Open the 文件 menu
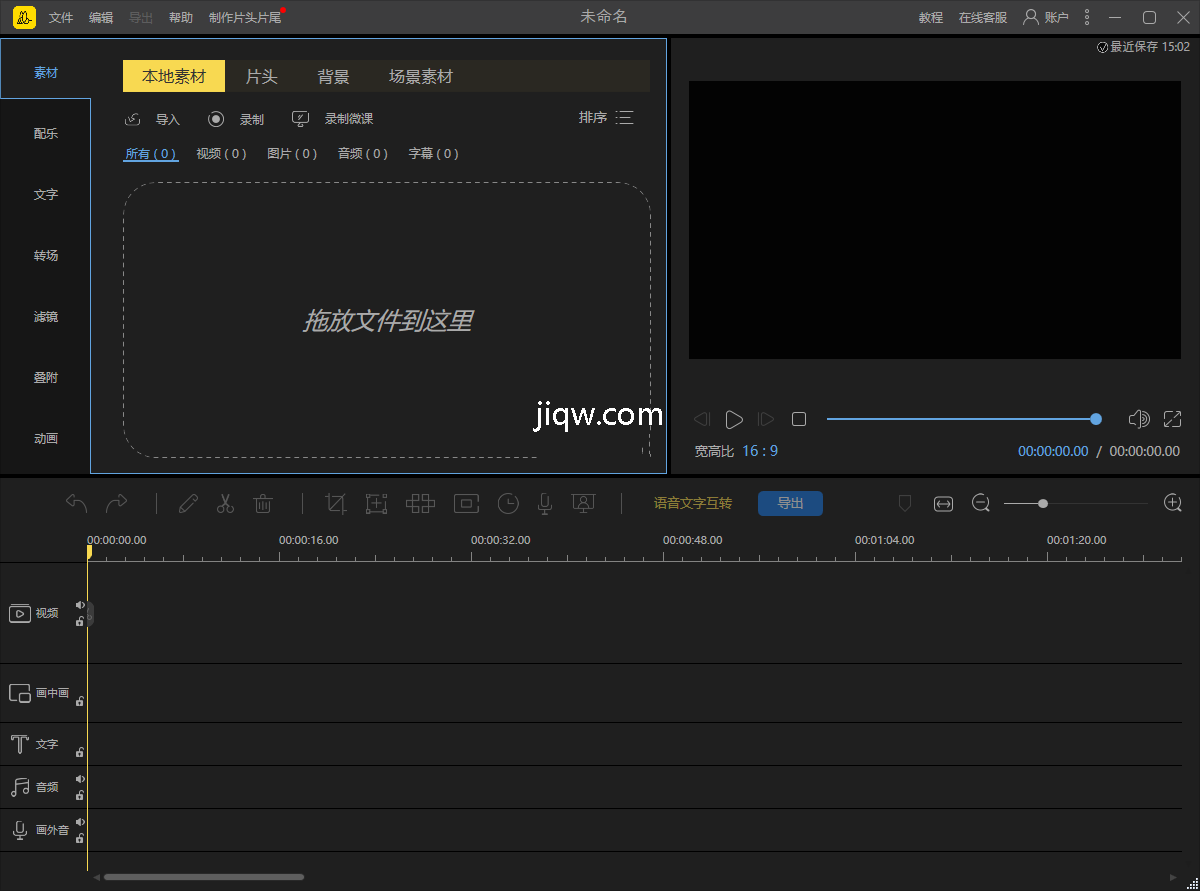This screenshot has height=891, width=1200. point(61,18)
